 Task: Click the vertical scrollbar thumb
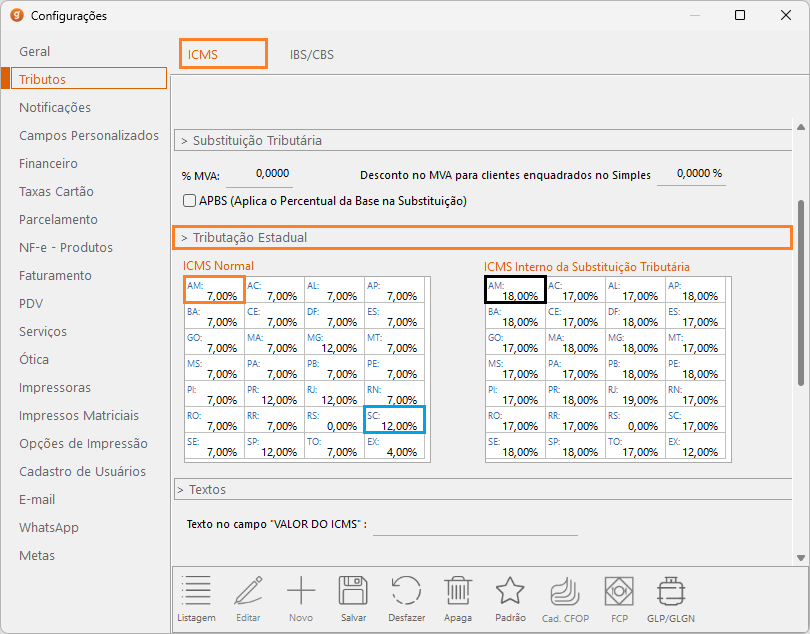click(x=799, y=290)
